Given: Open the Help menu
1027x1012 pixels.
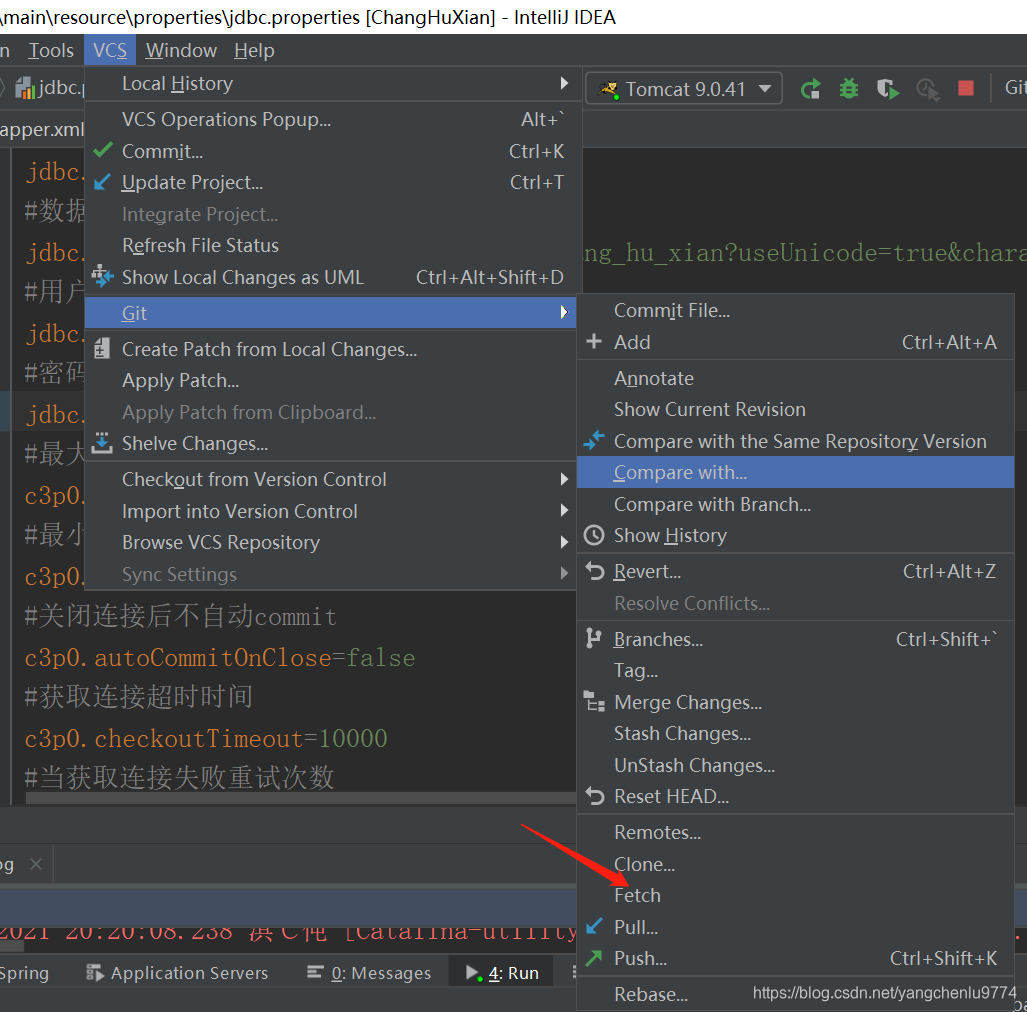Looking at the screenshot, I should point(254,50).
